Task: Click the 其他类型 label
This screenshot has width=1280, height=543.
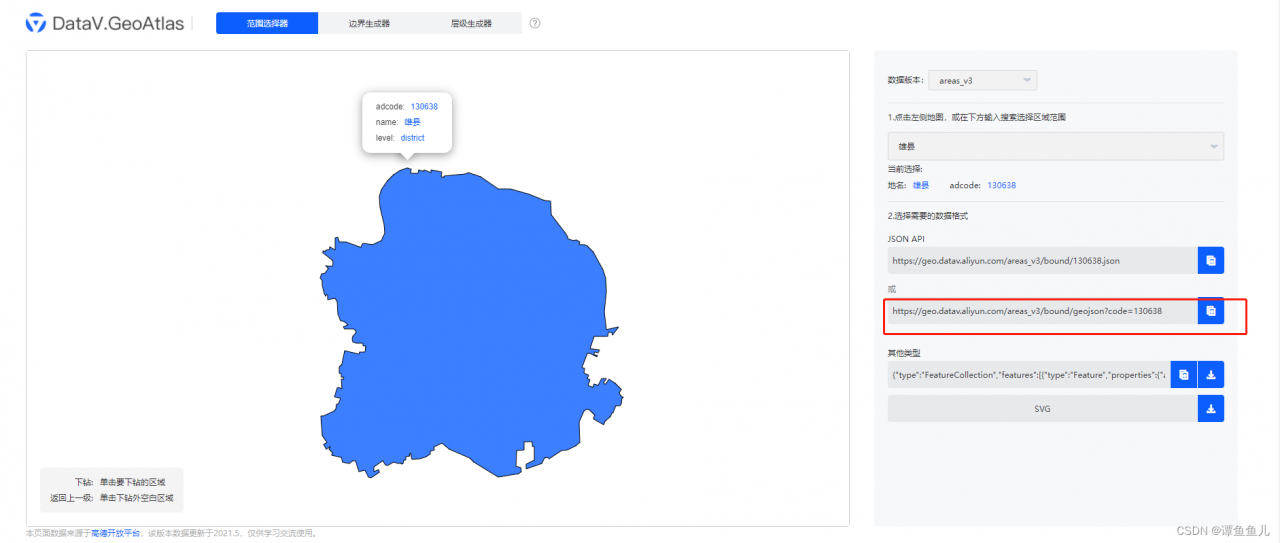Action: pyautogui.click(x=904, y=353)
